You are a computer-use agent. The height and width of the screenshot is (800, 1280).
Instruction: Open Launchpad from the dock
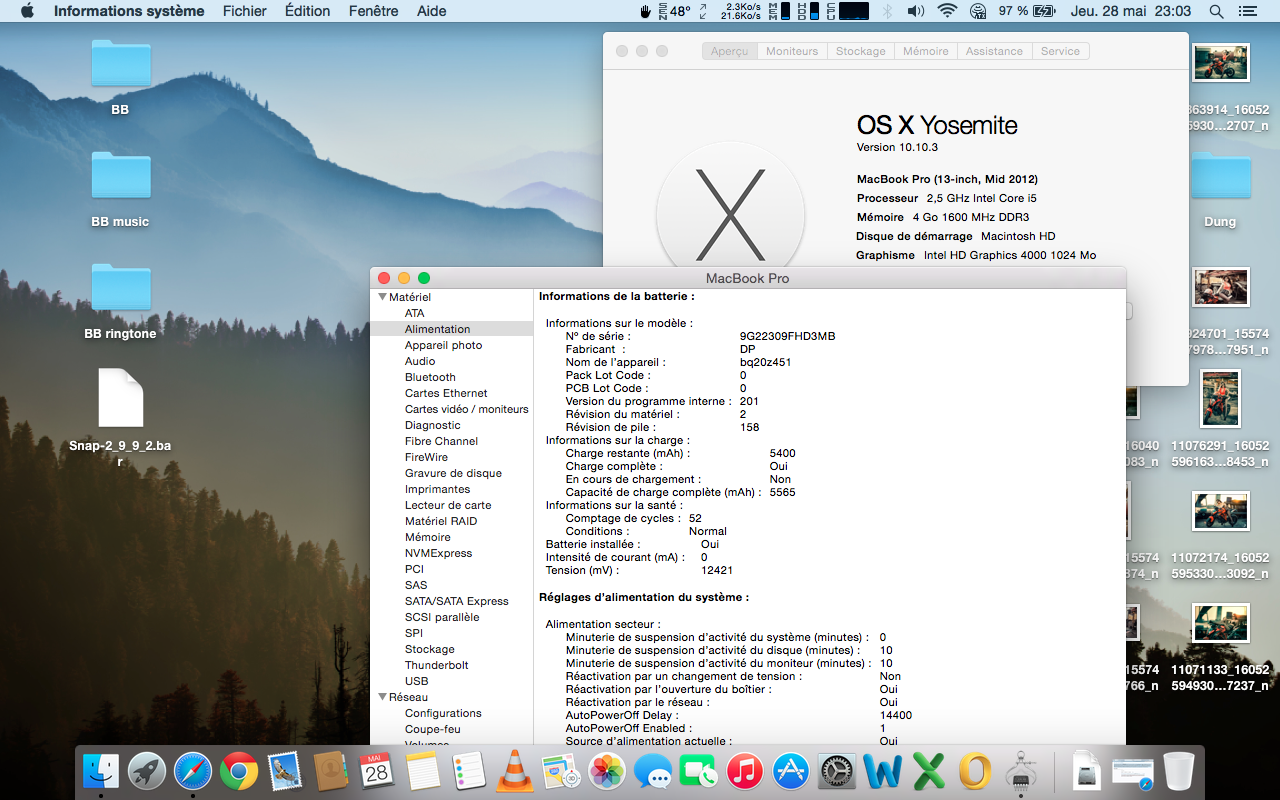click(x=147, y=771)
